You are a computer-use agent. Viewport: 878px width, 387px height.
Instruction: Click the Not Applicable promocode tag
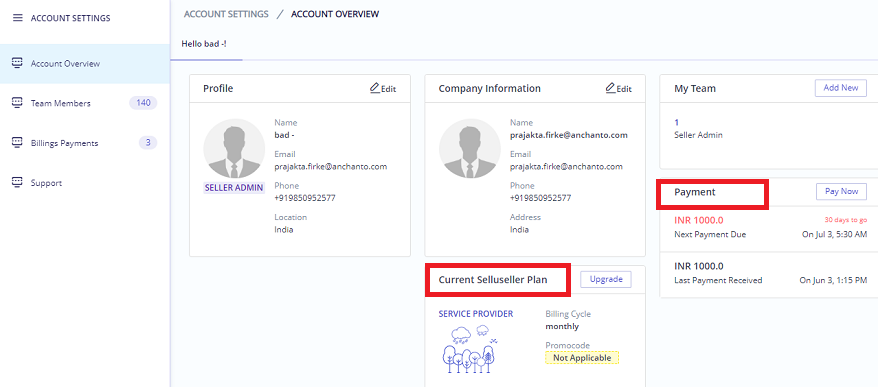coord(582,358)
